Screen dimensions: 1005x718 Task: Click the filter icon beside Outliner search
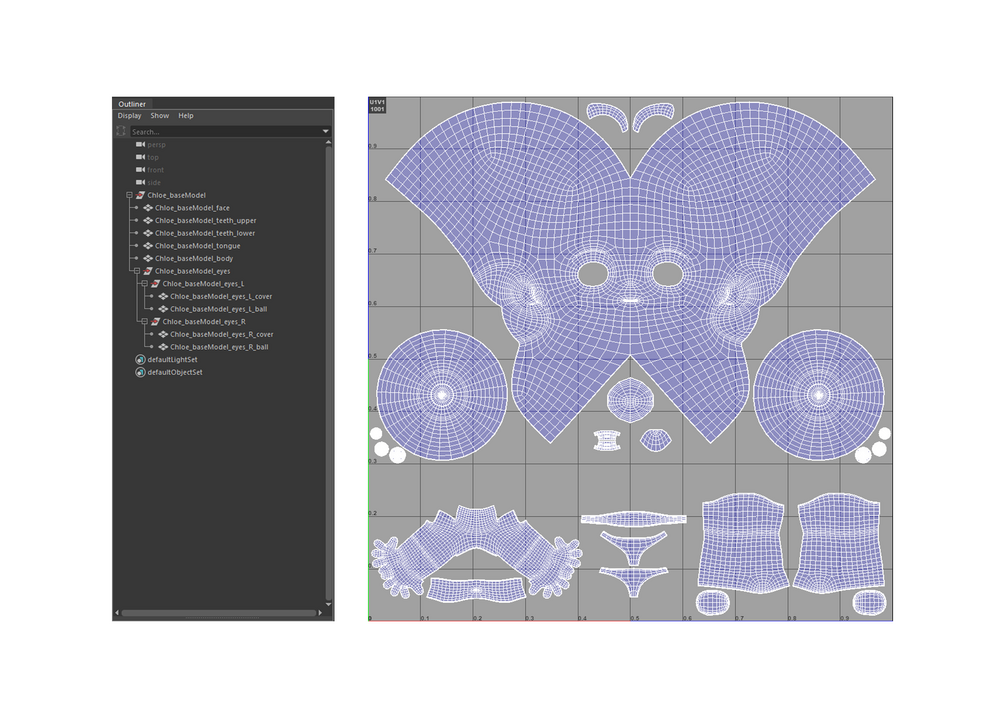tap(121, 131)
